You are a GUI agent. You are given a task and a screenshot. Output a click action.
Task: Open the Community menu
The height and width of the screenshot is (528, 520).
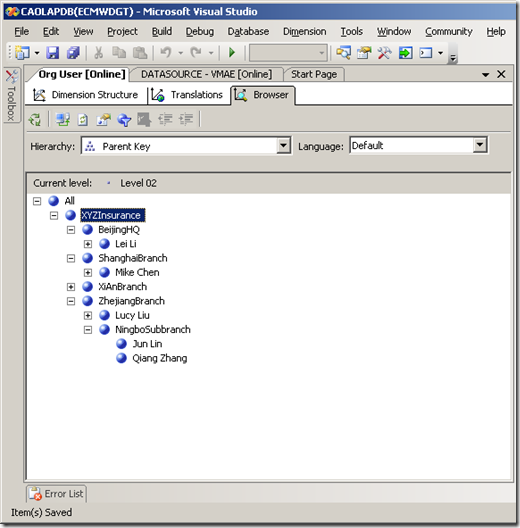pos(449,31)
